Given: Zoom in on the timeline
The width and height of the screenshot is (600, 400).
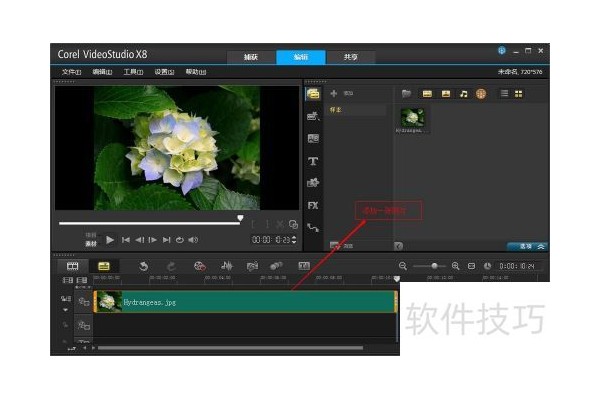Looking at the screenshot, I should pyautogui.click(x=455, y=266).
